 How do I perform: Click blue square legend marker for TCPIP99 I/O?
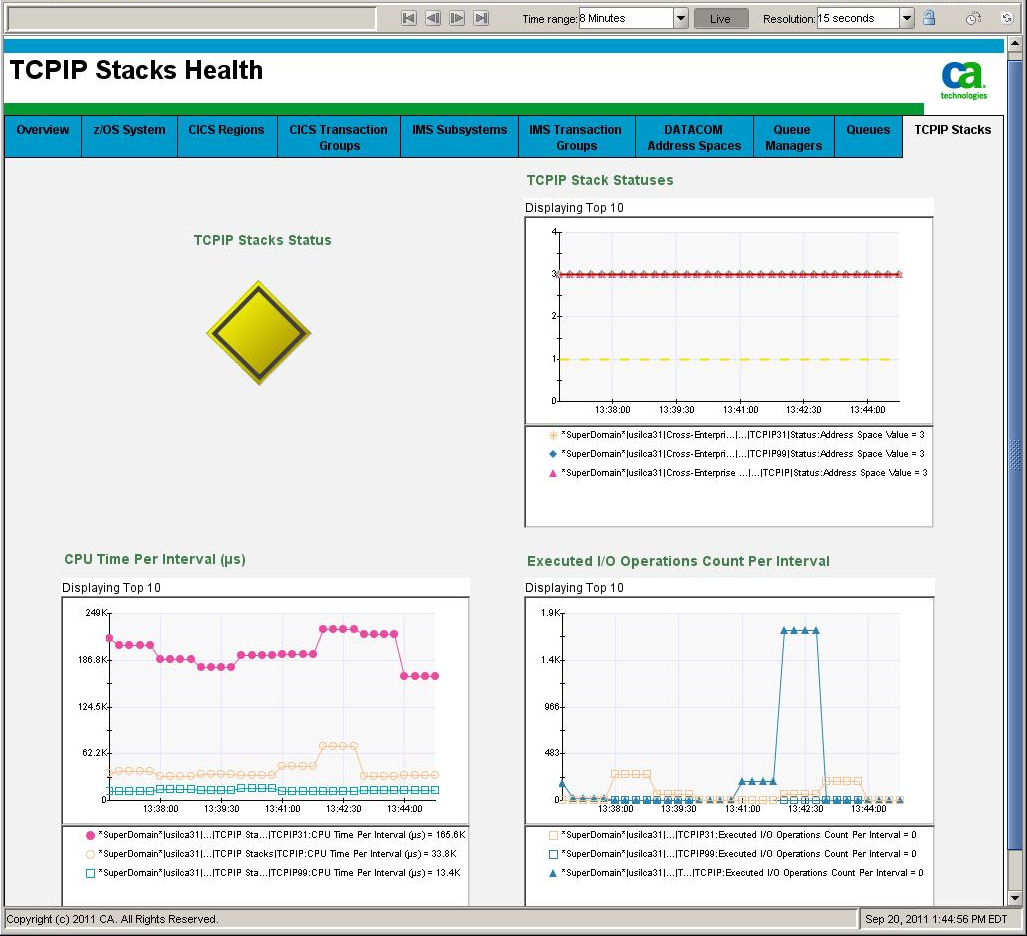(x=553, y=854)
